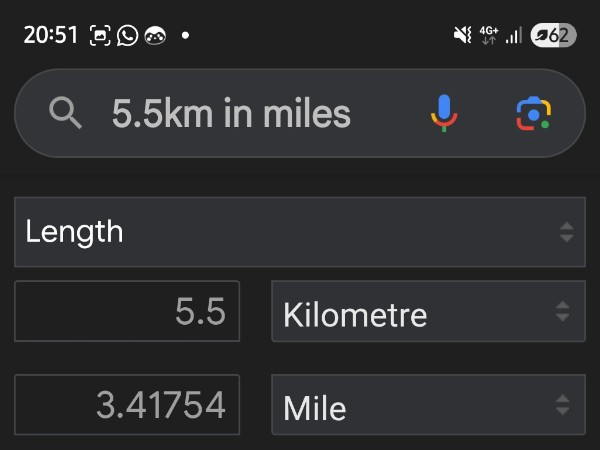Start voice search with microphone icon

[x=444, y=113]
